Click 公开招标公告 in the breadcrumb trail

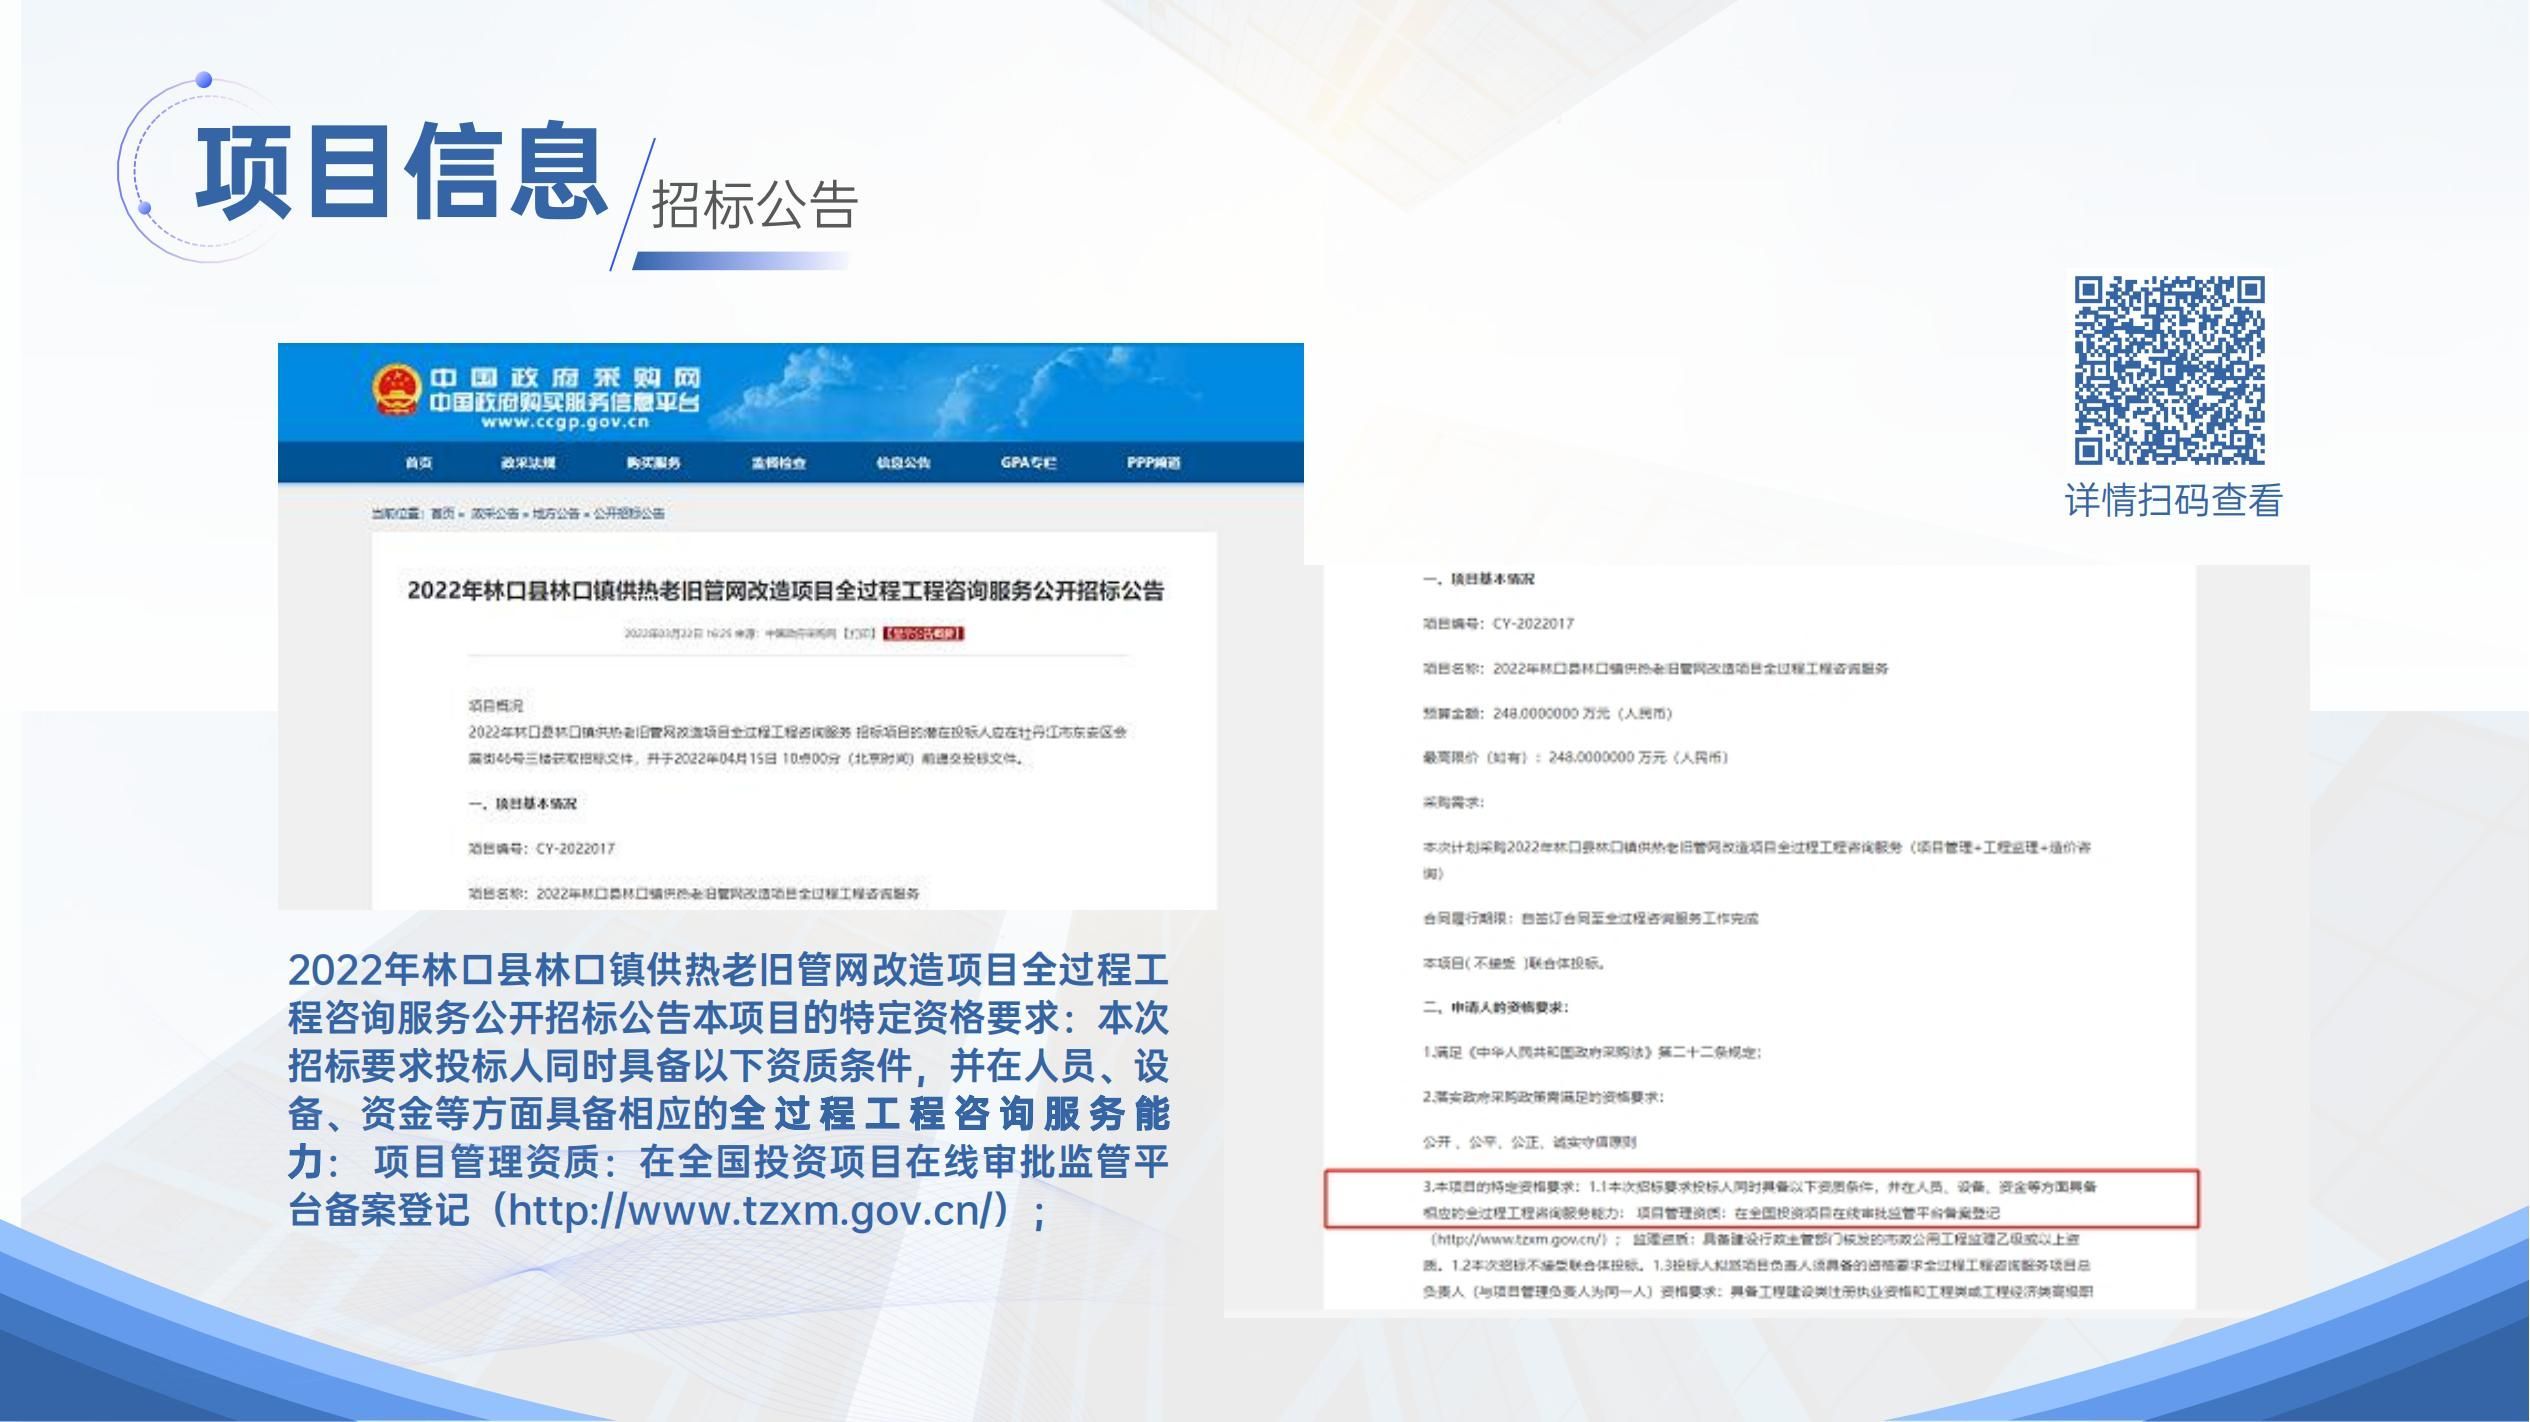(x=627, y=513)
